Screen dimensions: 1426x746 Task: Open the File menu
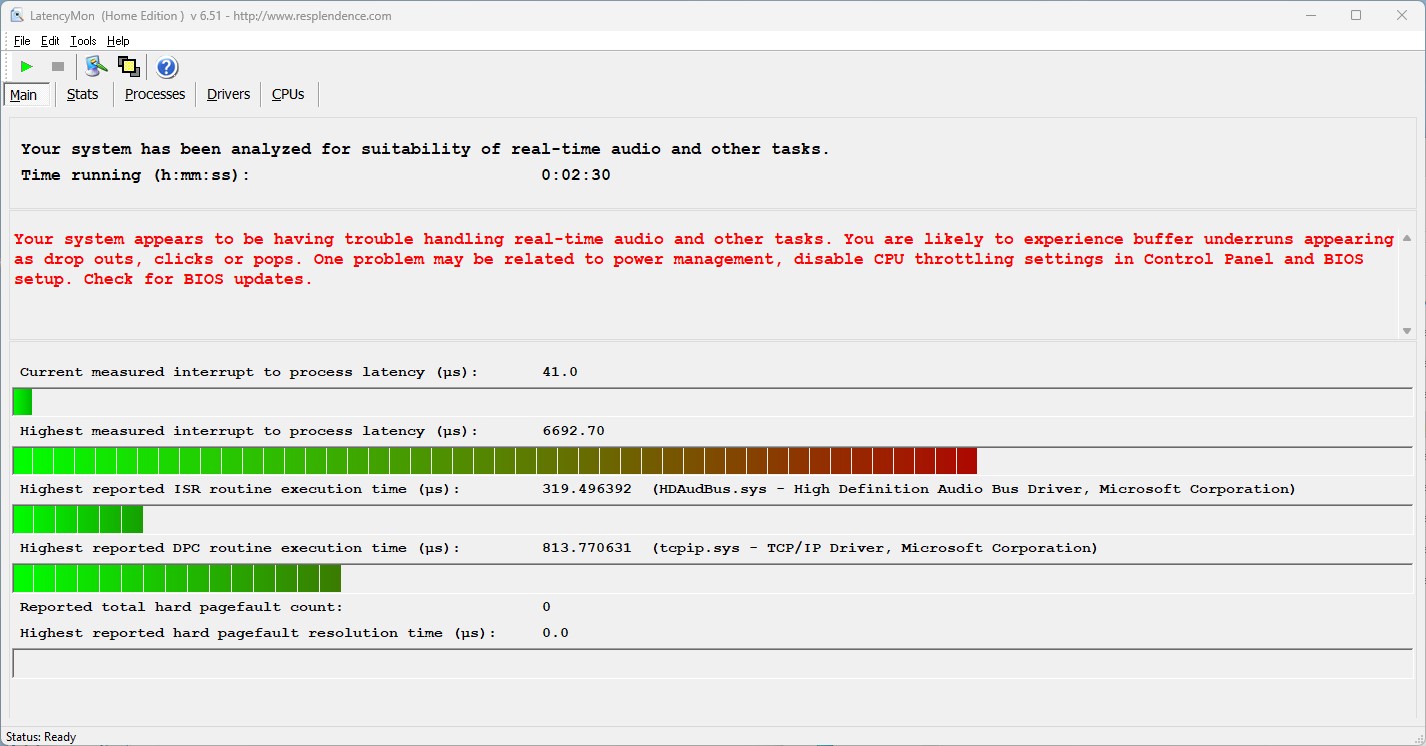(22, 41)
